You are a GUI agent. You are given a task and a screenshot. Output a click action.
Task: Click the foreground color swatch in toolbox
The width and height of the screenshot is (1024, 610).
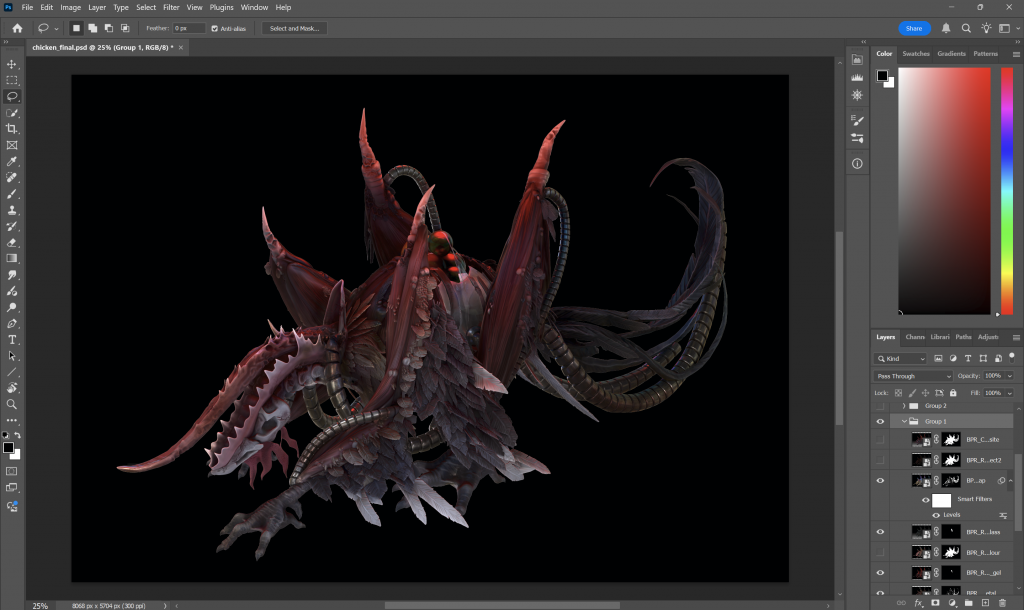(8, 448)
